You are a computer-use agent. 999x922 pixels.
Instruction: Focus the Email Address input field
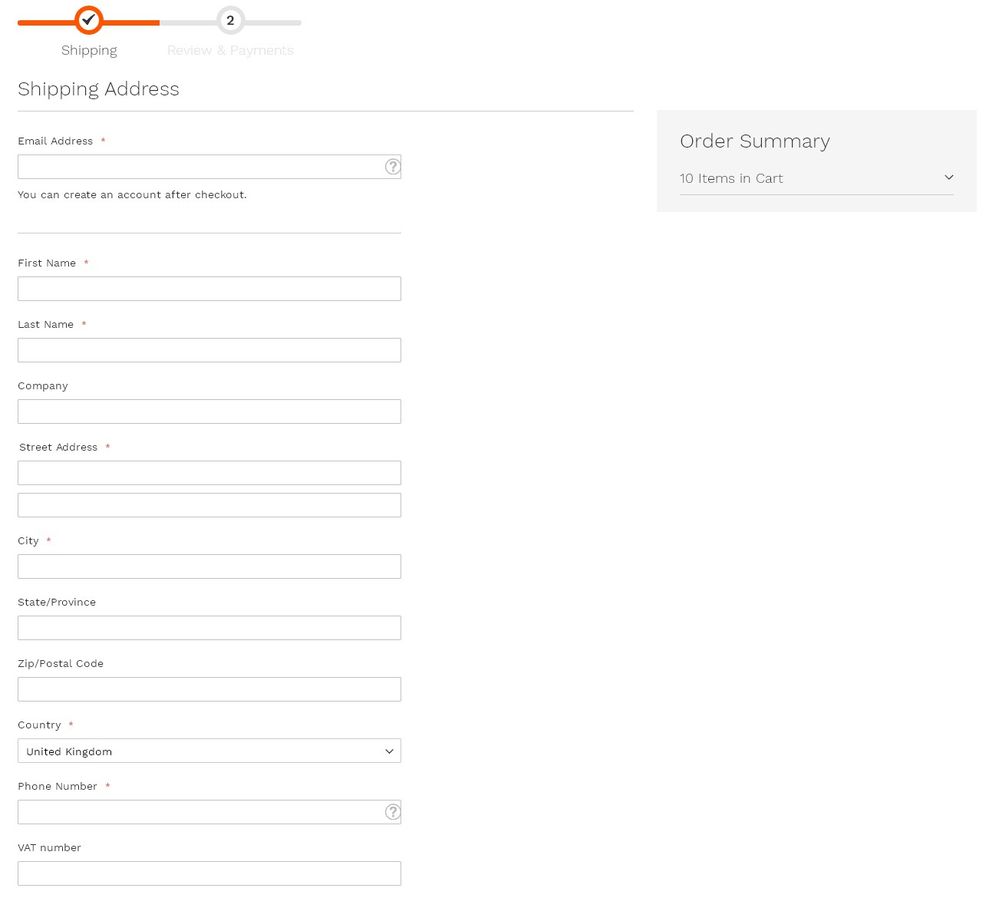click(x=200, y=167)
